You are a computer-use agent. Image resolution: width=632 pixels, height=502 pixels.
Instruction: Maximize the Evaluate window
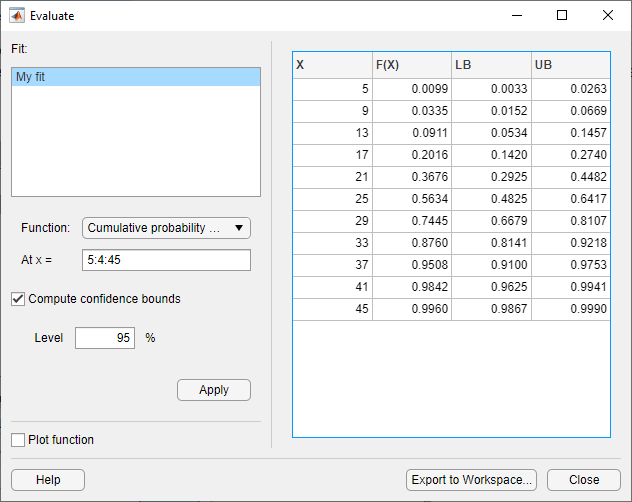tap(562, 16)
